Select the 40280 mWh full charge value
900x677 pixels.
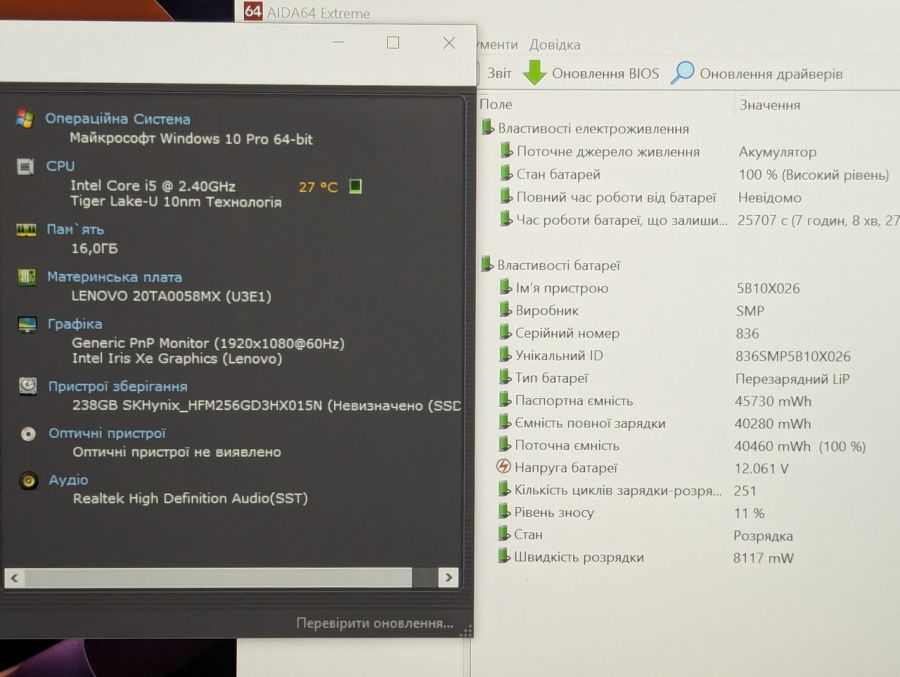coord(773,423)
